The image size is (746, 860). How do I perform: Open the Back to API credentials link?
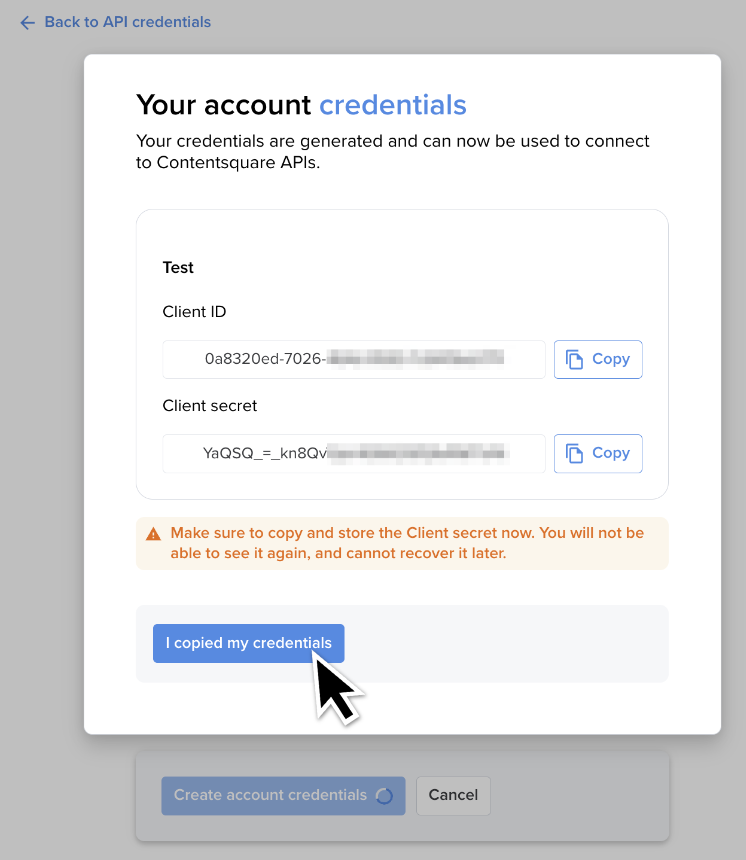(x=127, y=22)
